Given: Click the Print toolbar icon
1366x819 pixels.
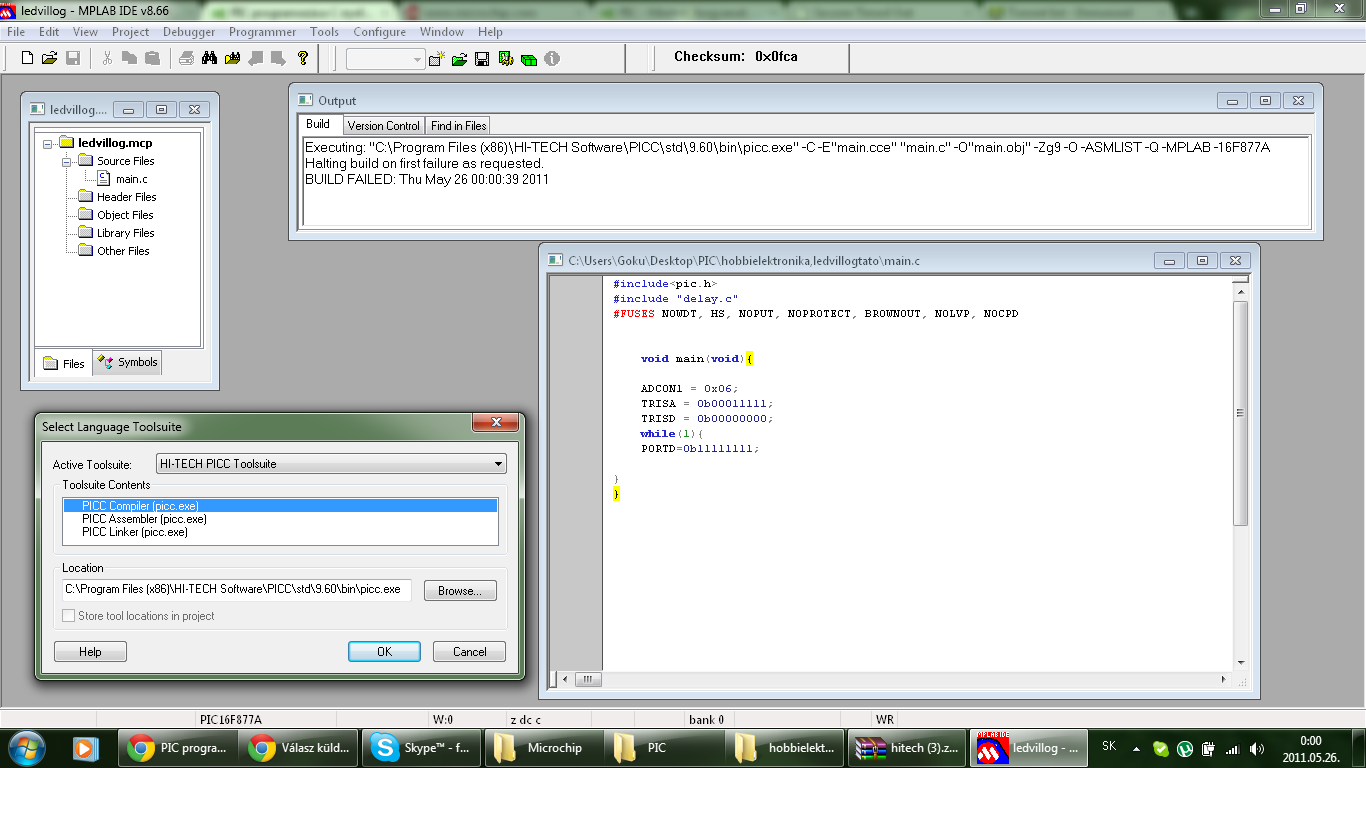Looking at the screenshot, I should (x=187, y=59).
